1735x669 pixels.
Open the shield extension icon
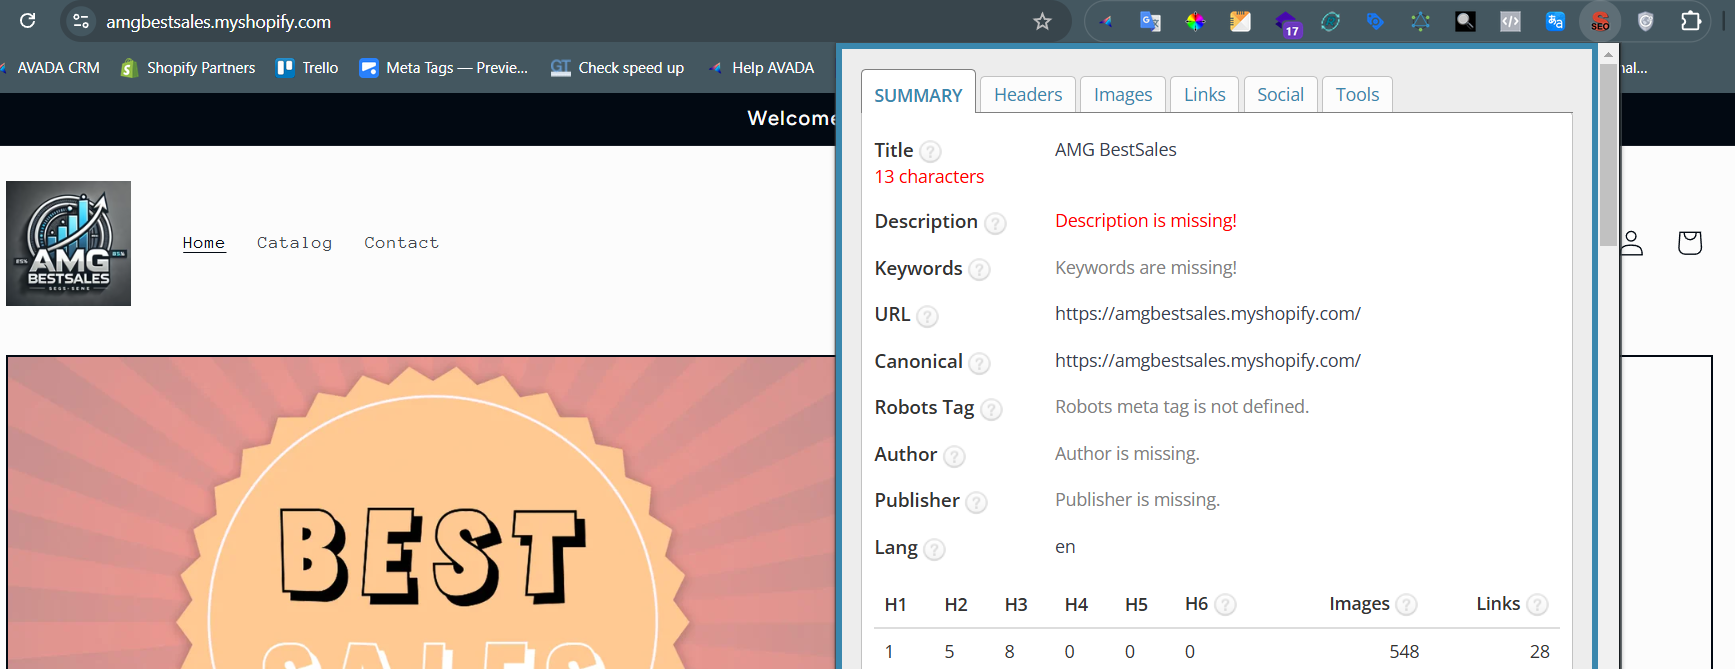1645,21
